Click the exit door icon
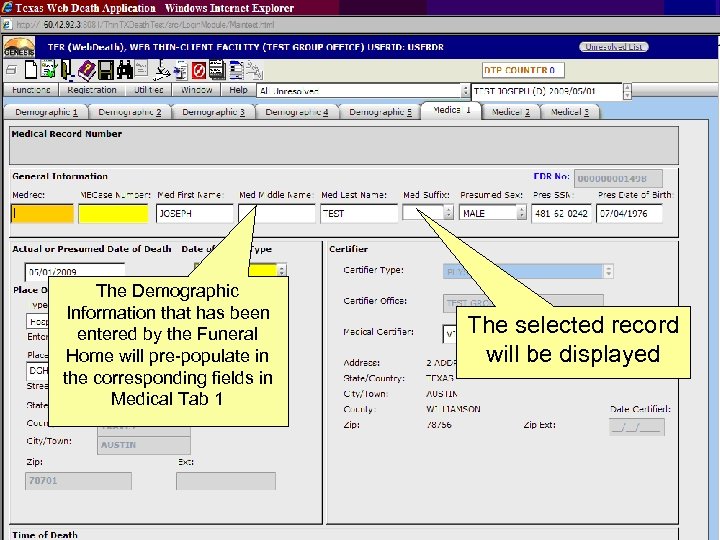This screenshot has height=540, width=720. click(67, 70)
